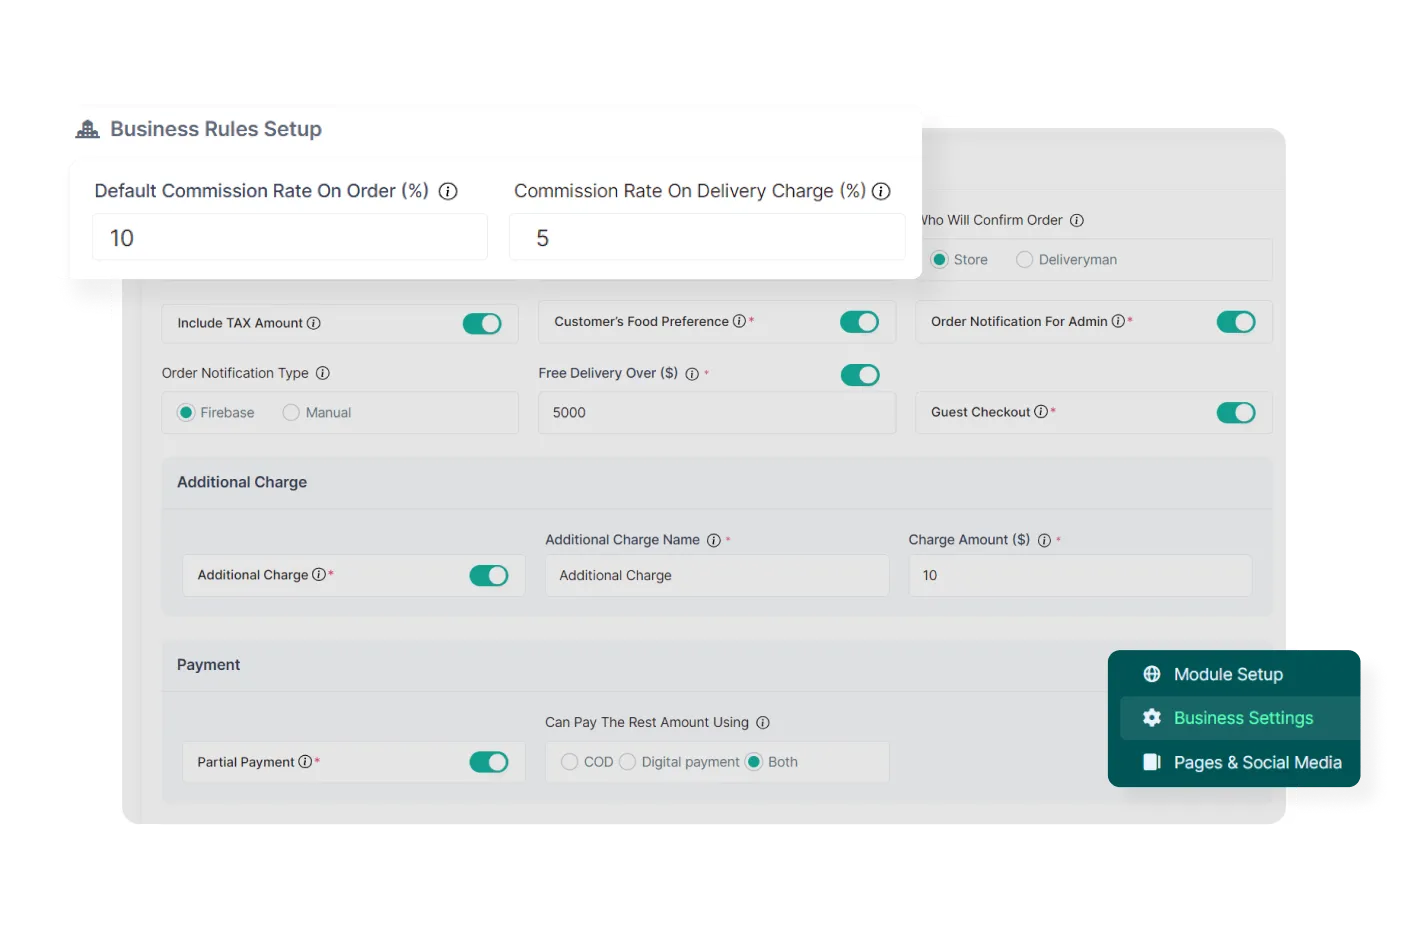Disable the Include TAX Amount toggle
This screenshot has height=952, width=1408.
(482, 323)
